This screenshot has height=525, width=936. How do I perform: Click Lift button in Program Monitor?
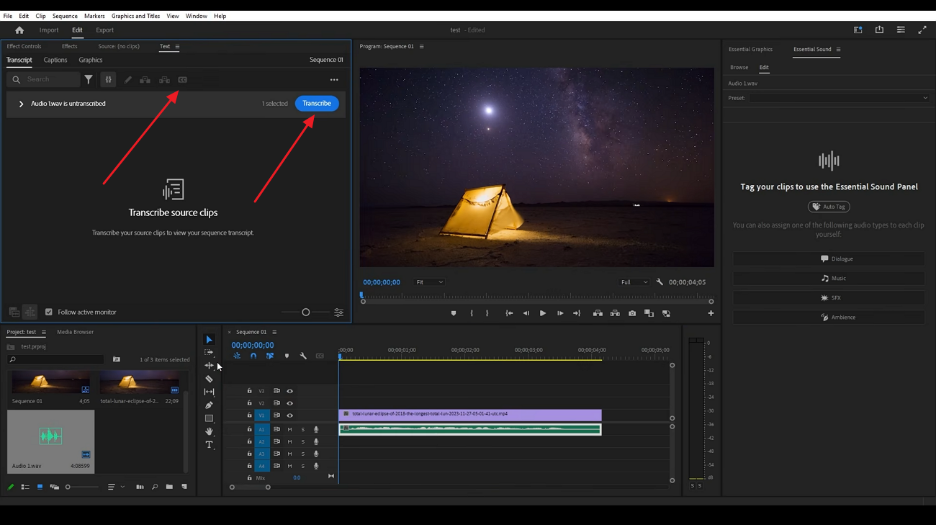pos(598,313)
